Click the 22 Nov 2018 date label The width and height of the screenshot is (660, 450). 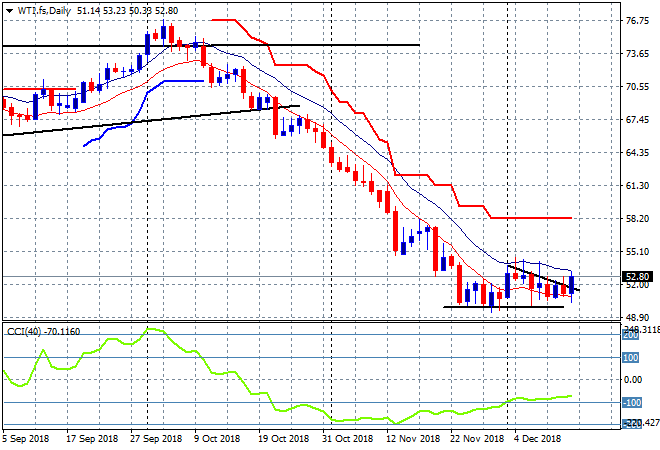(477, 439)
